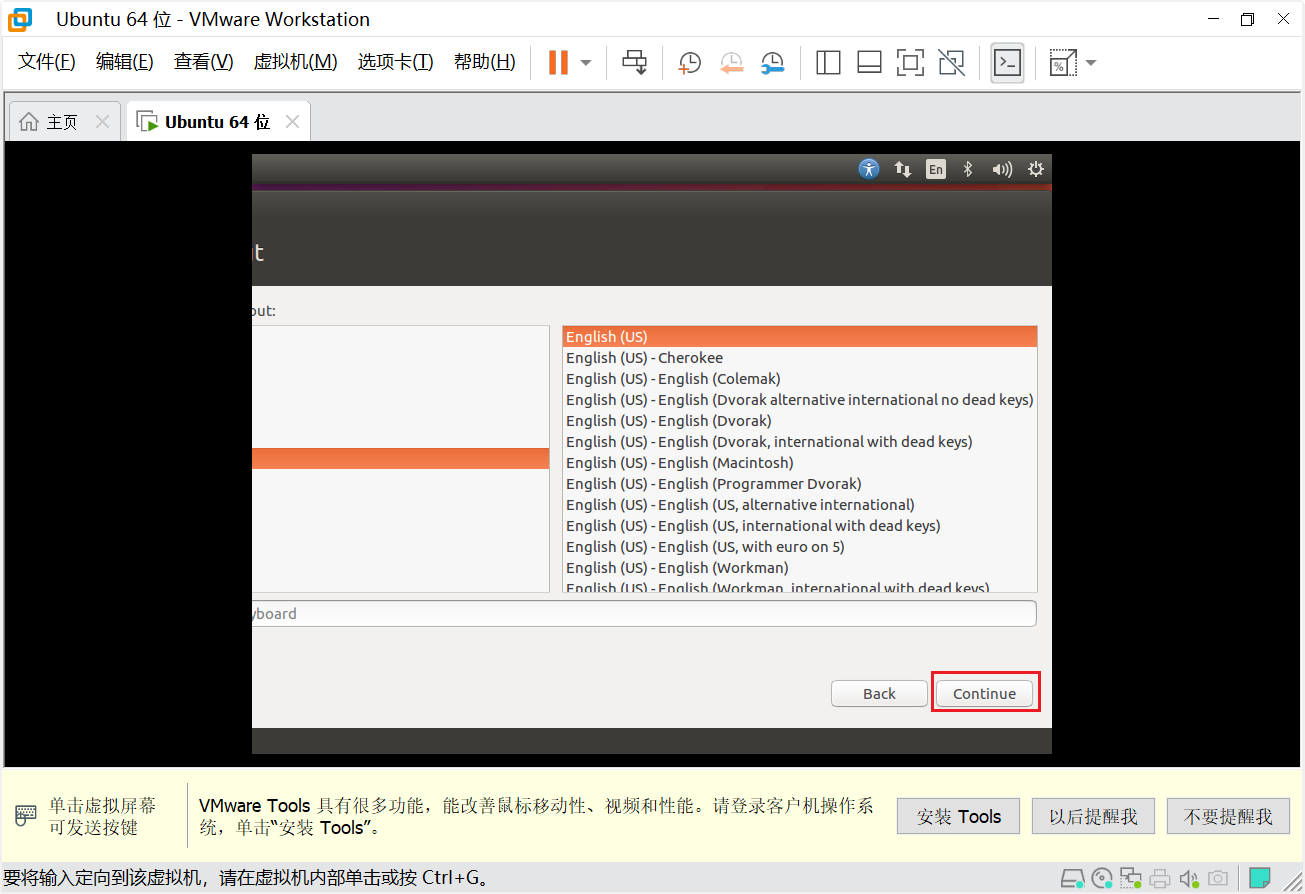Click the Ubuntu accessibility icon in the top panel
Image resolution: width=1305 pixels, height=894 pixels.
click(869, 169)
